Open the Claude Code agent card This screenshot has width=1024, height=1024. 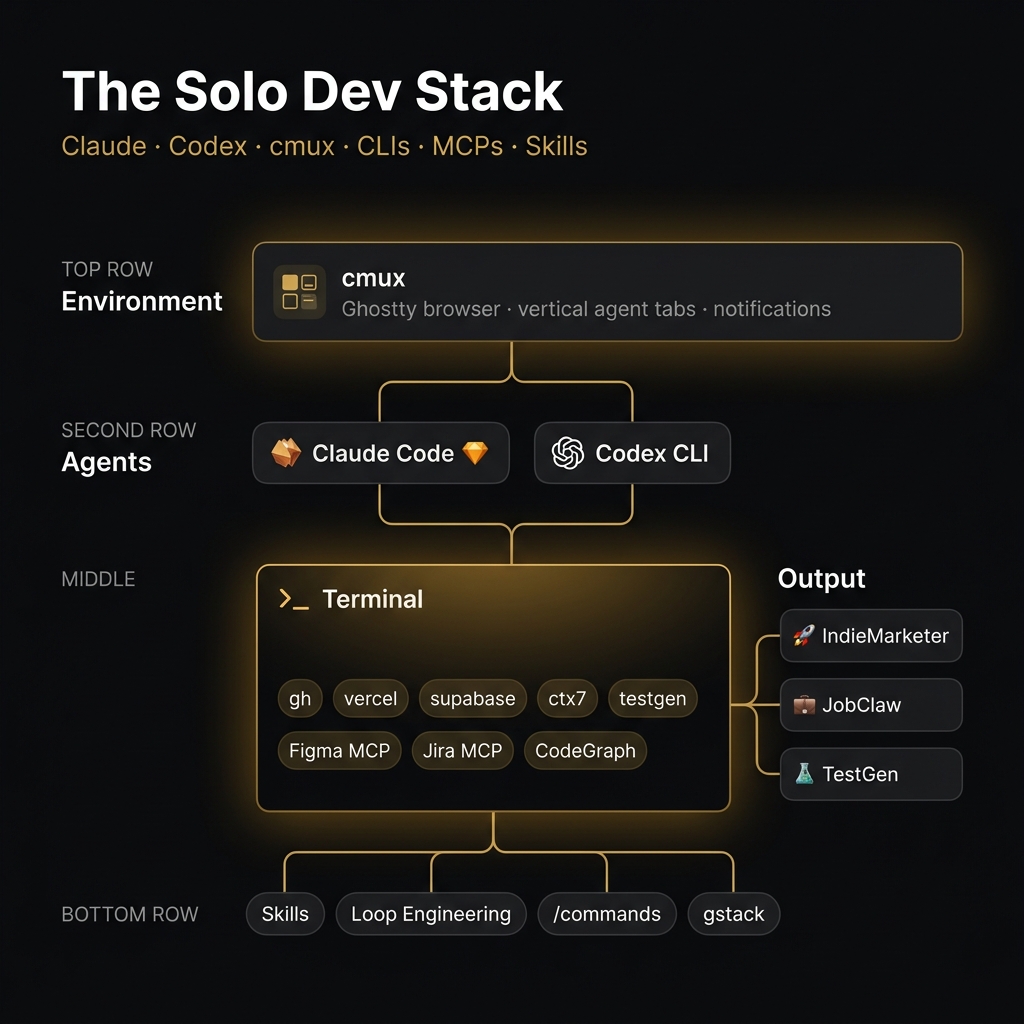tap(381, 453)
